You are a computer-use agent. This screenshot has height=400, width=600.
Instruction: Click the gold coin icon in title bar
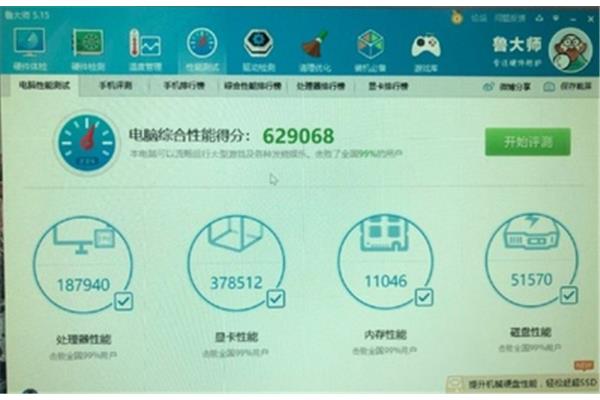point(457,17)
